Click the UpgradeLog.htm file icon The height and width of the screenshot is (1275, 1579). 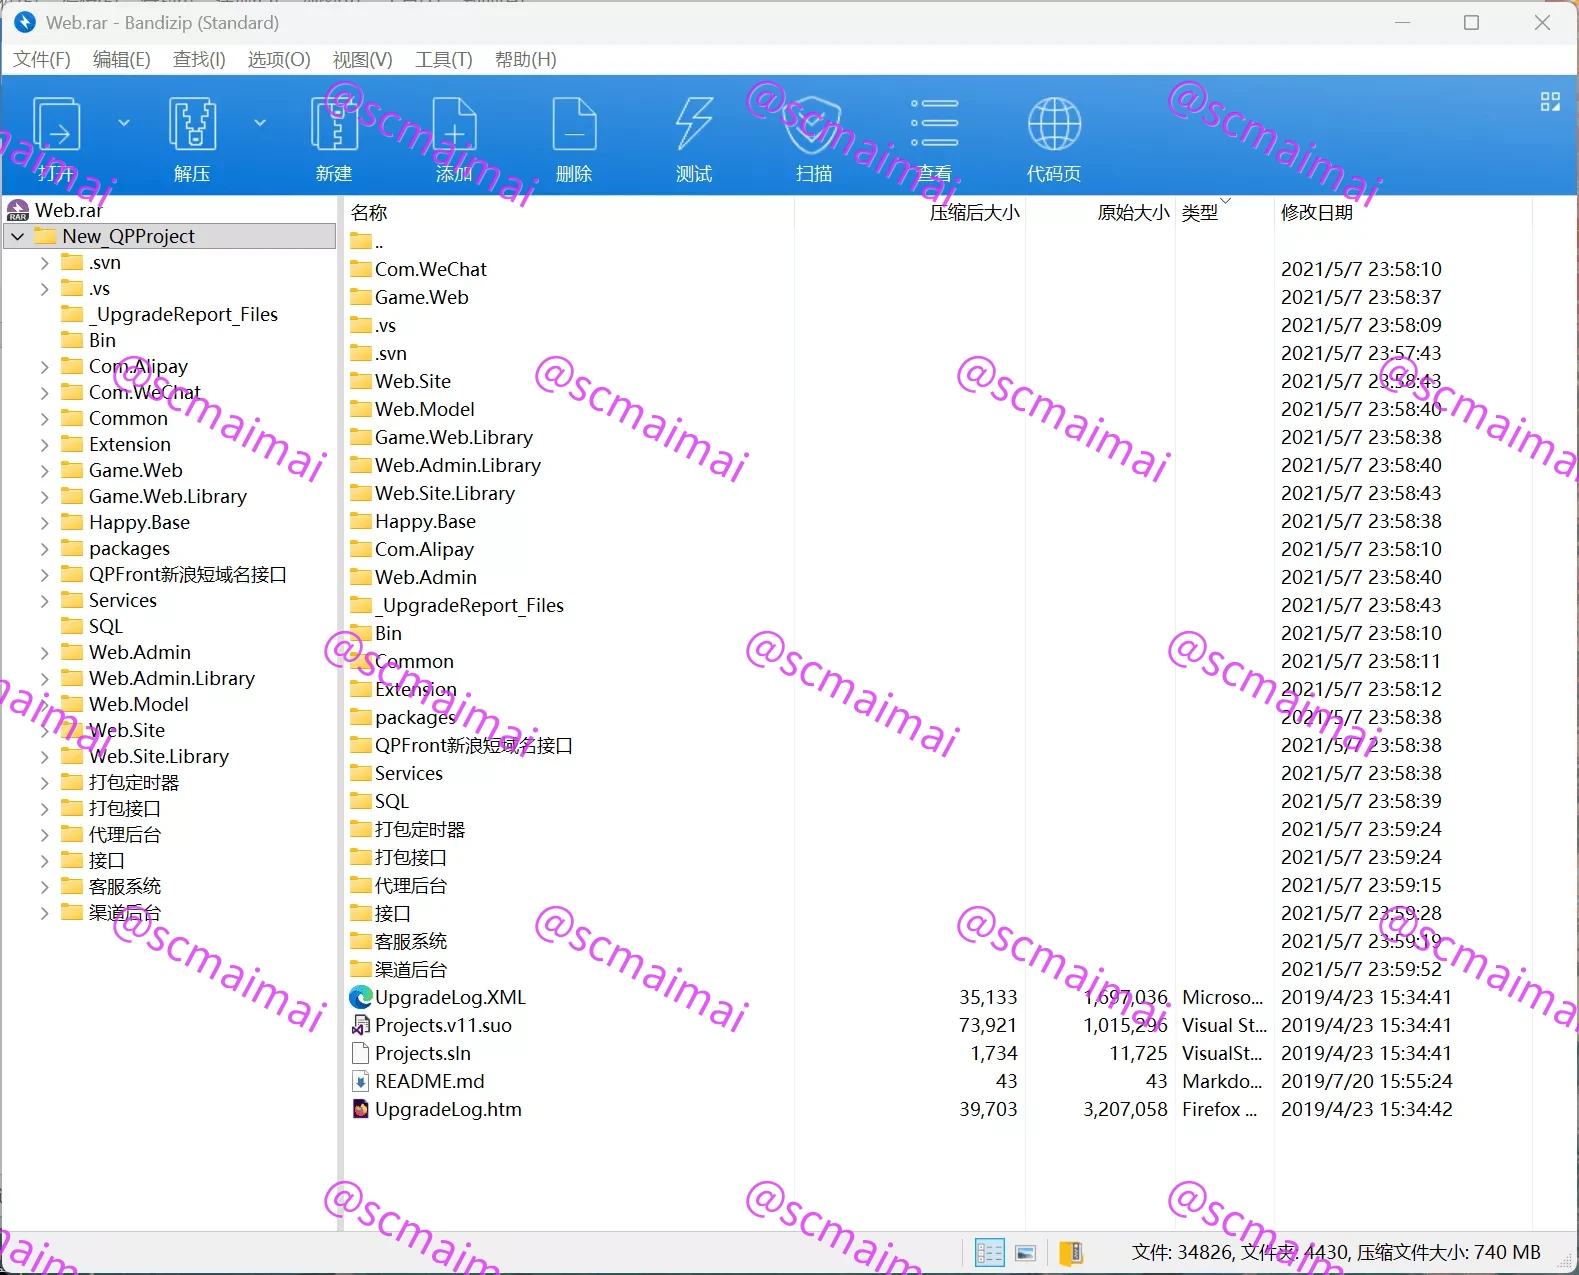pos(361,1109)
